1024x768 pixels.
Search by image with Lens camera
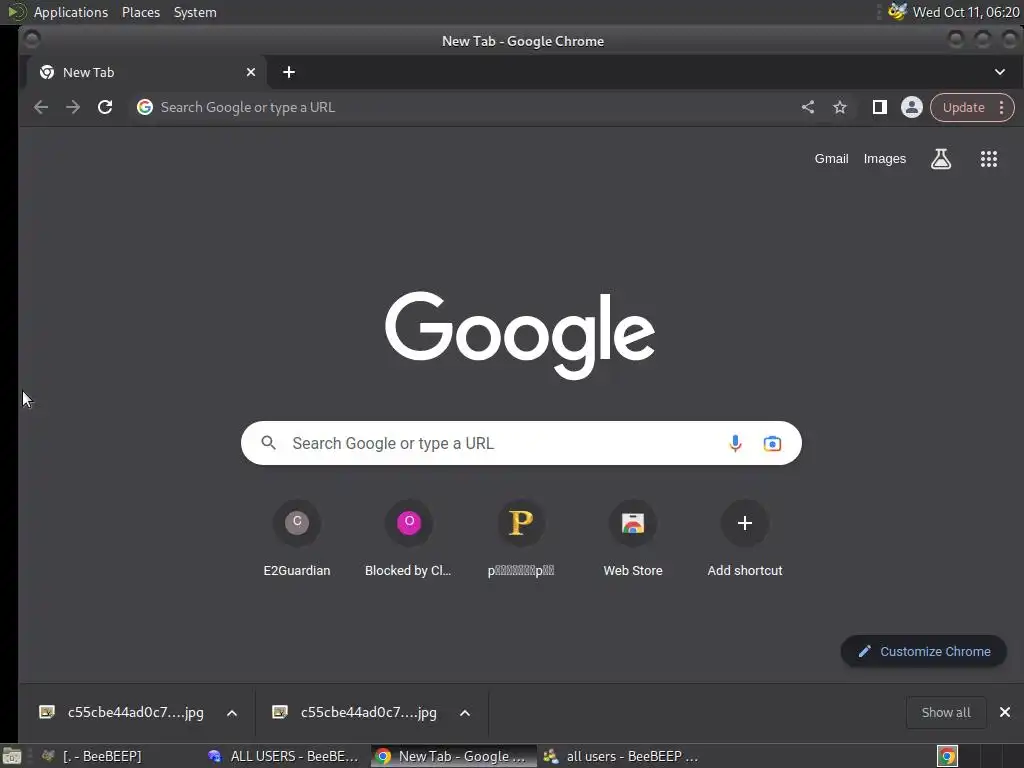pos(772,443)
